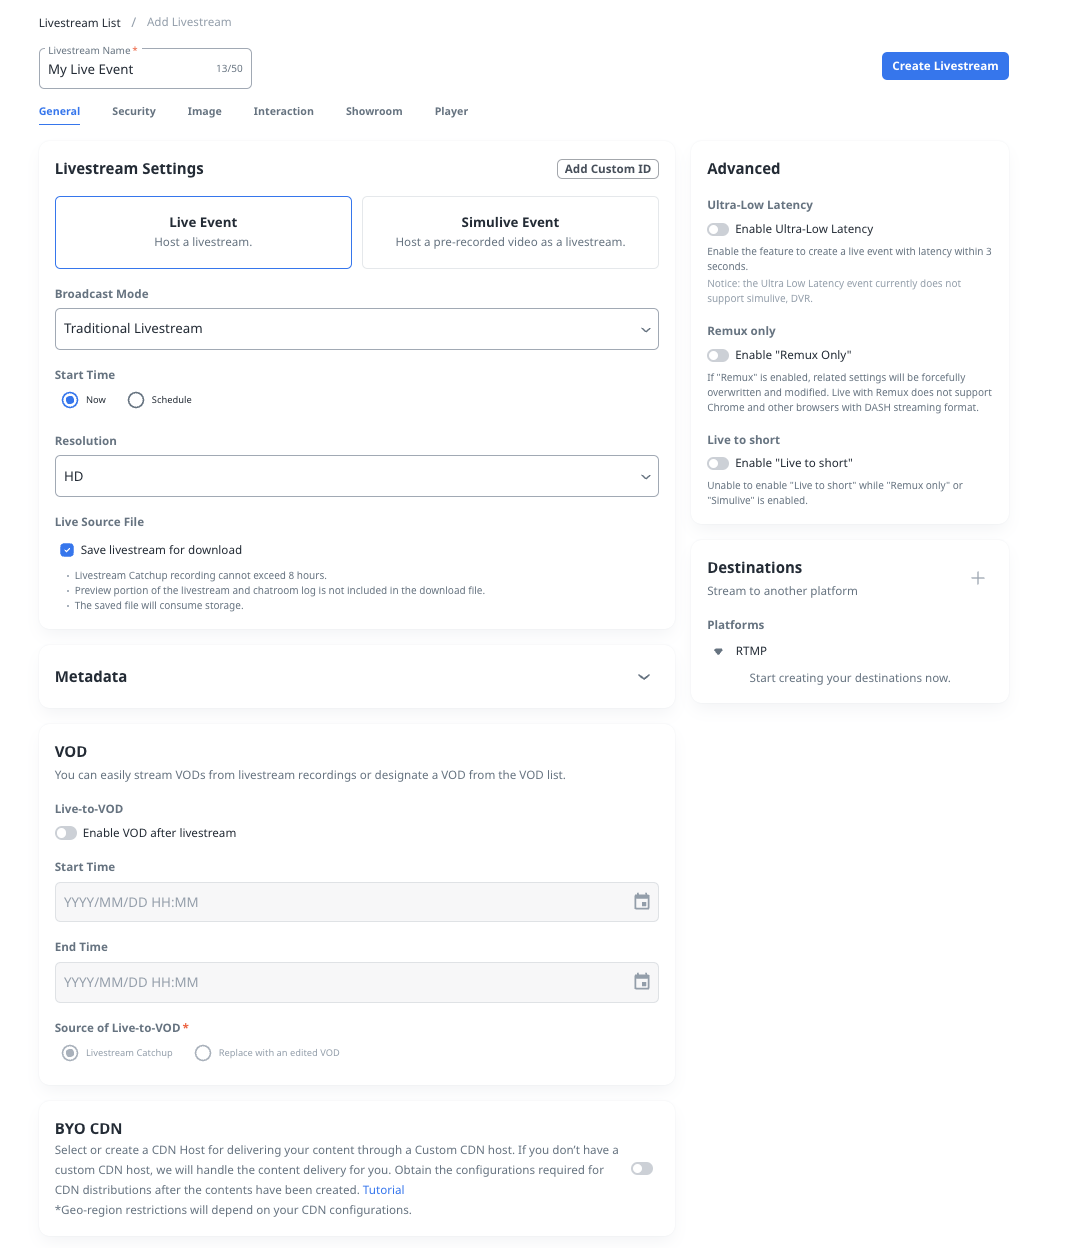Toggle Enable VOD after livestream
This screenshot has width=1086, height=1248.
click(x=66, y=833)
